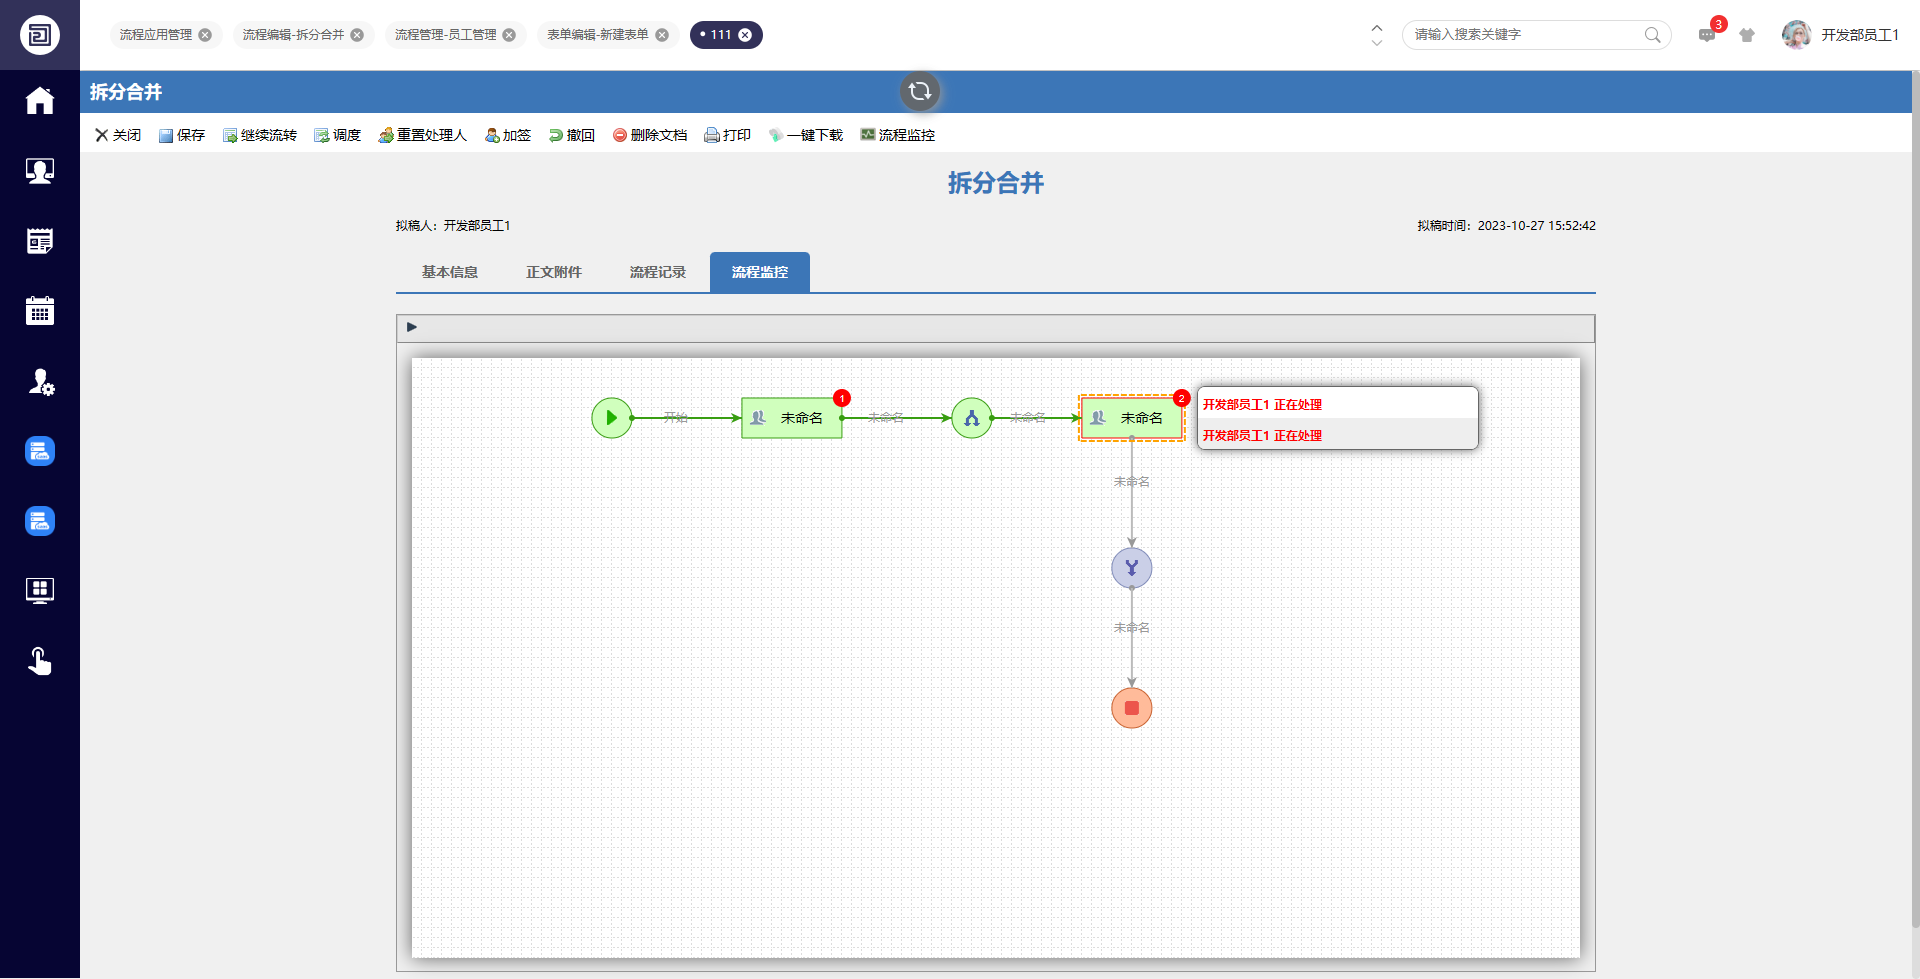Open the 流程记录 tab

click(657, 272)
